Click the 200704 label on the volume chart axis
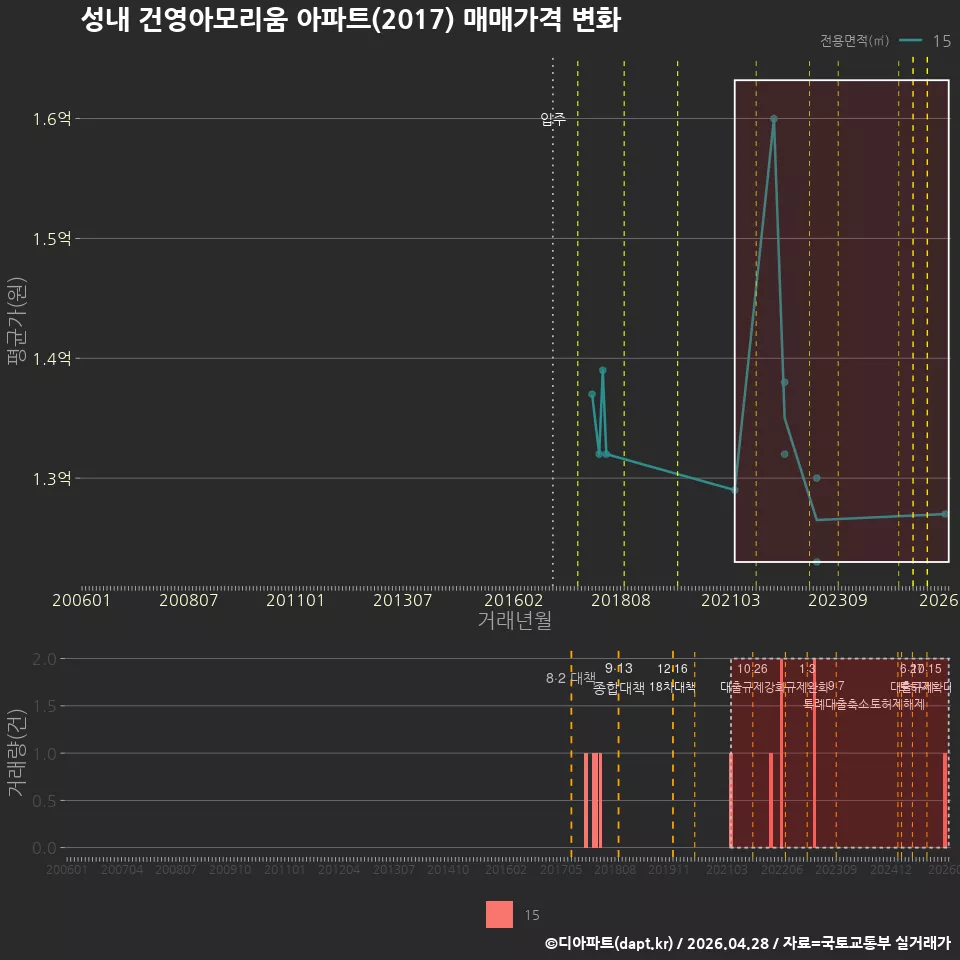This screenshot has width=960, height=960. click(x=122, y=869)
